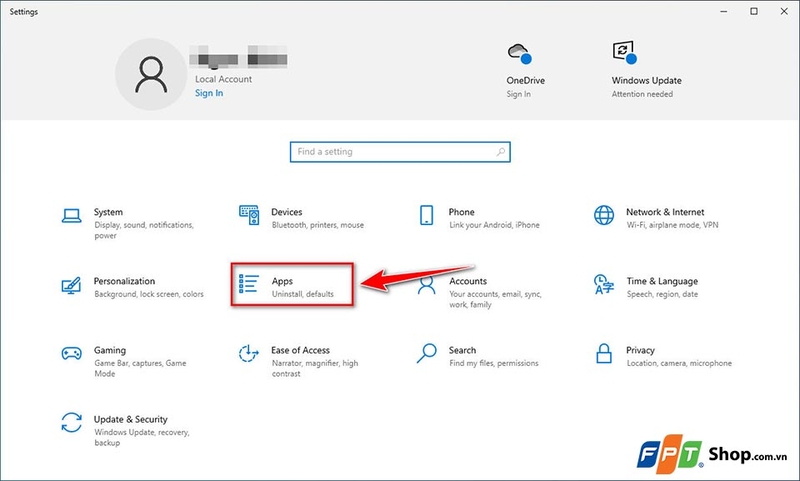The width and height of the screenshot is (800, 481).
Task: Click 'Find my files, permissions' description
Action: (x=494, y=363)
